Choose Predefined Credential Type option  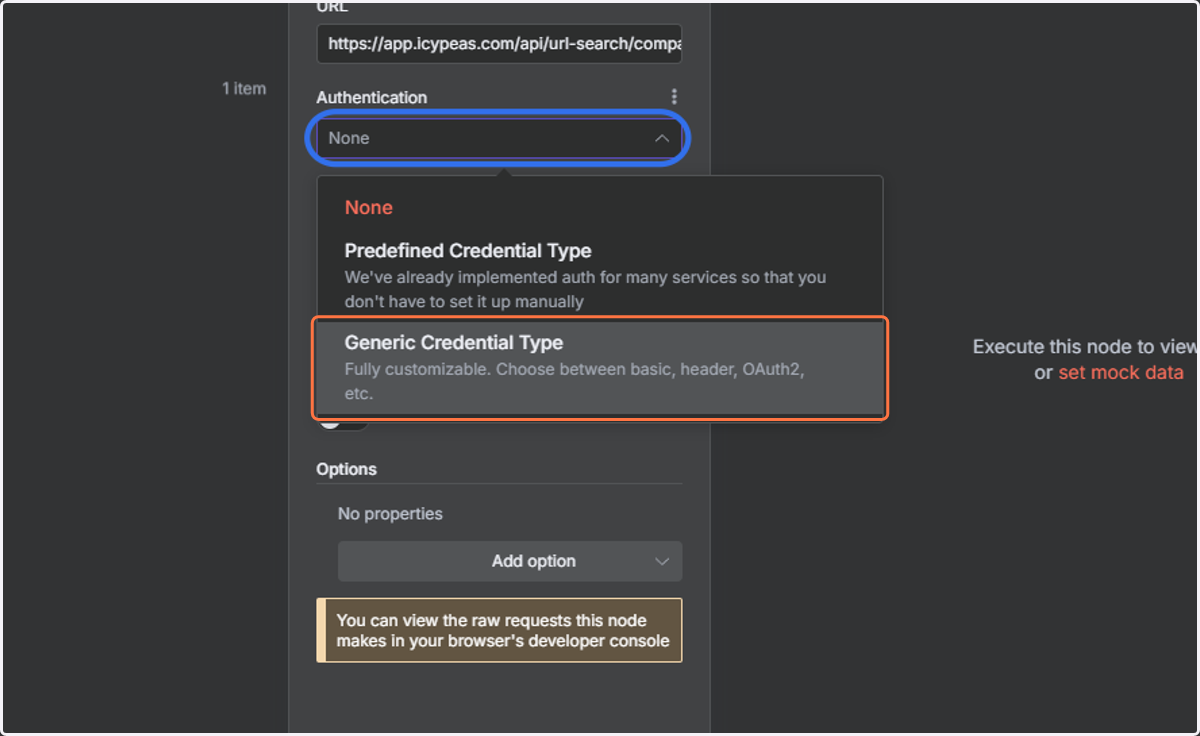click(600, 275)
